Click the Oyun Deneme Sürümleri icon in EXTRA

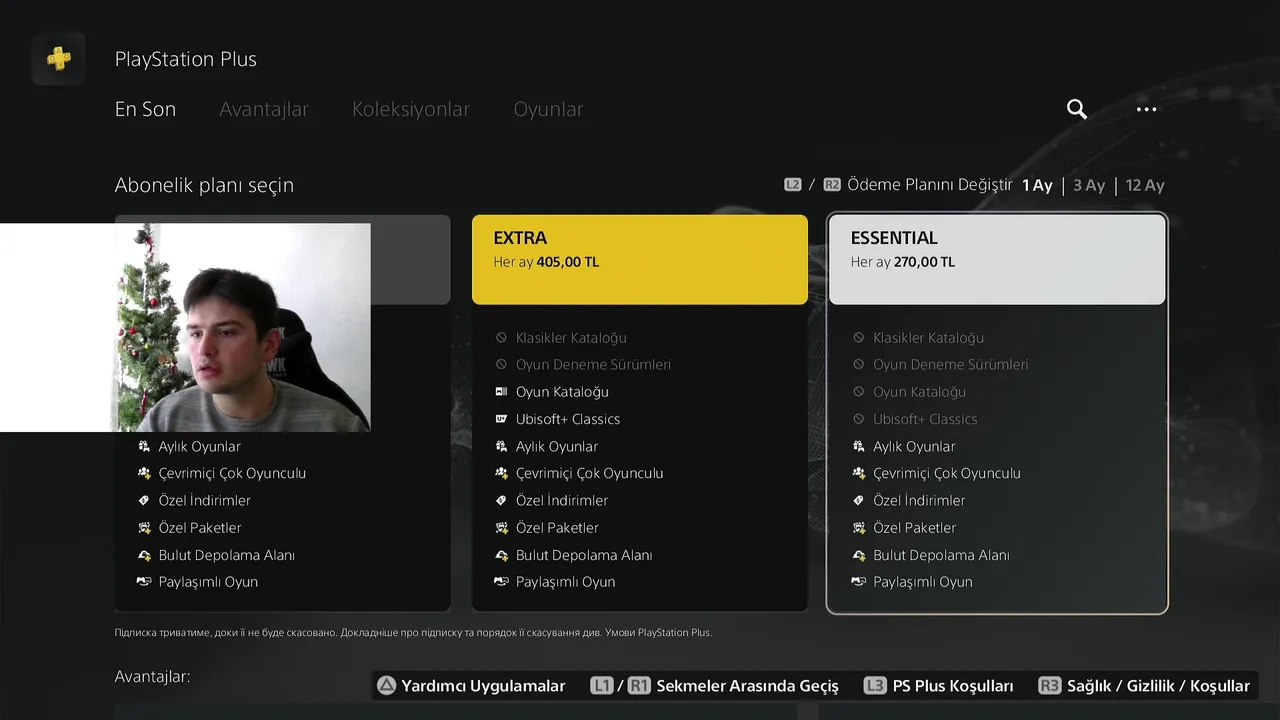tap(501, 365)
